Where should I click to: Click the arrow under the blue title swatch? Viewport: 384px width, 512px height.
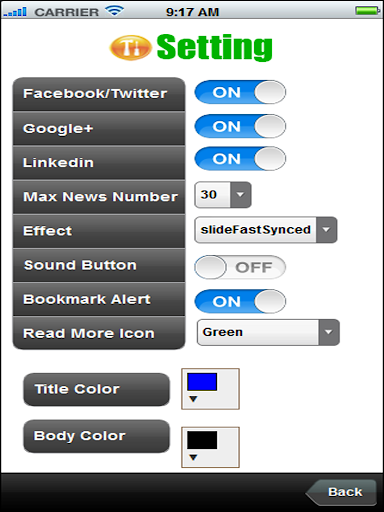pyautogui.click(x=193, y=399)
